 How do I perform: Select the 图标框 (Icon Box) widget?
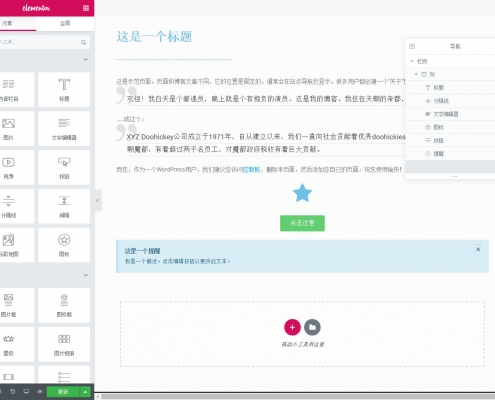pos(64,305)
